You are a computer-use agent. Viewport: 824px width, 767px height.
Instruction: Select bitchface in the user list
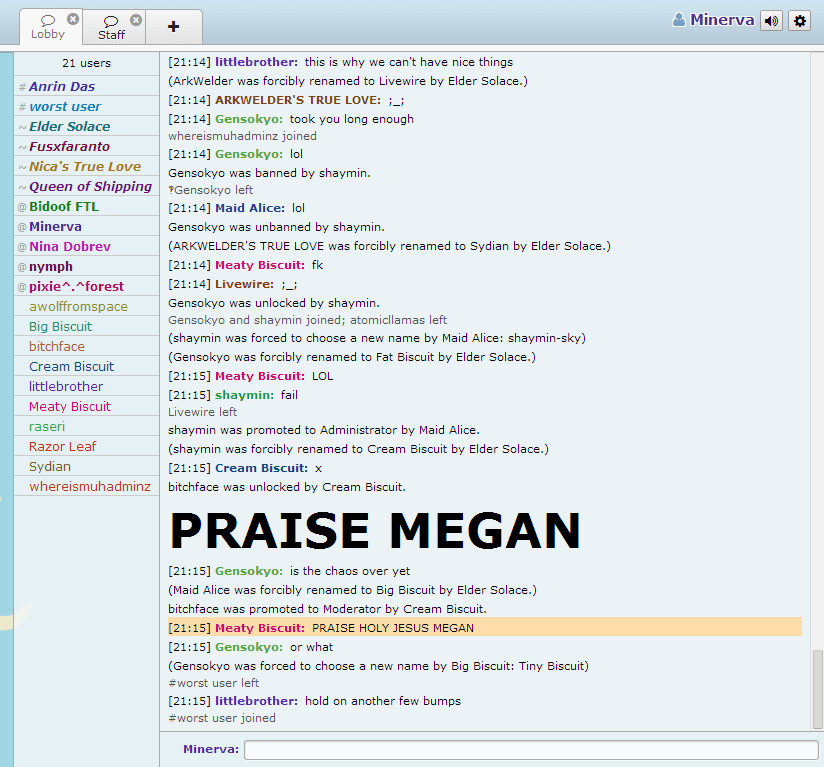[x=87, y=346]
